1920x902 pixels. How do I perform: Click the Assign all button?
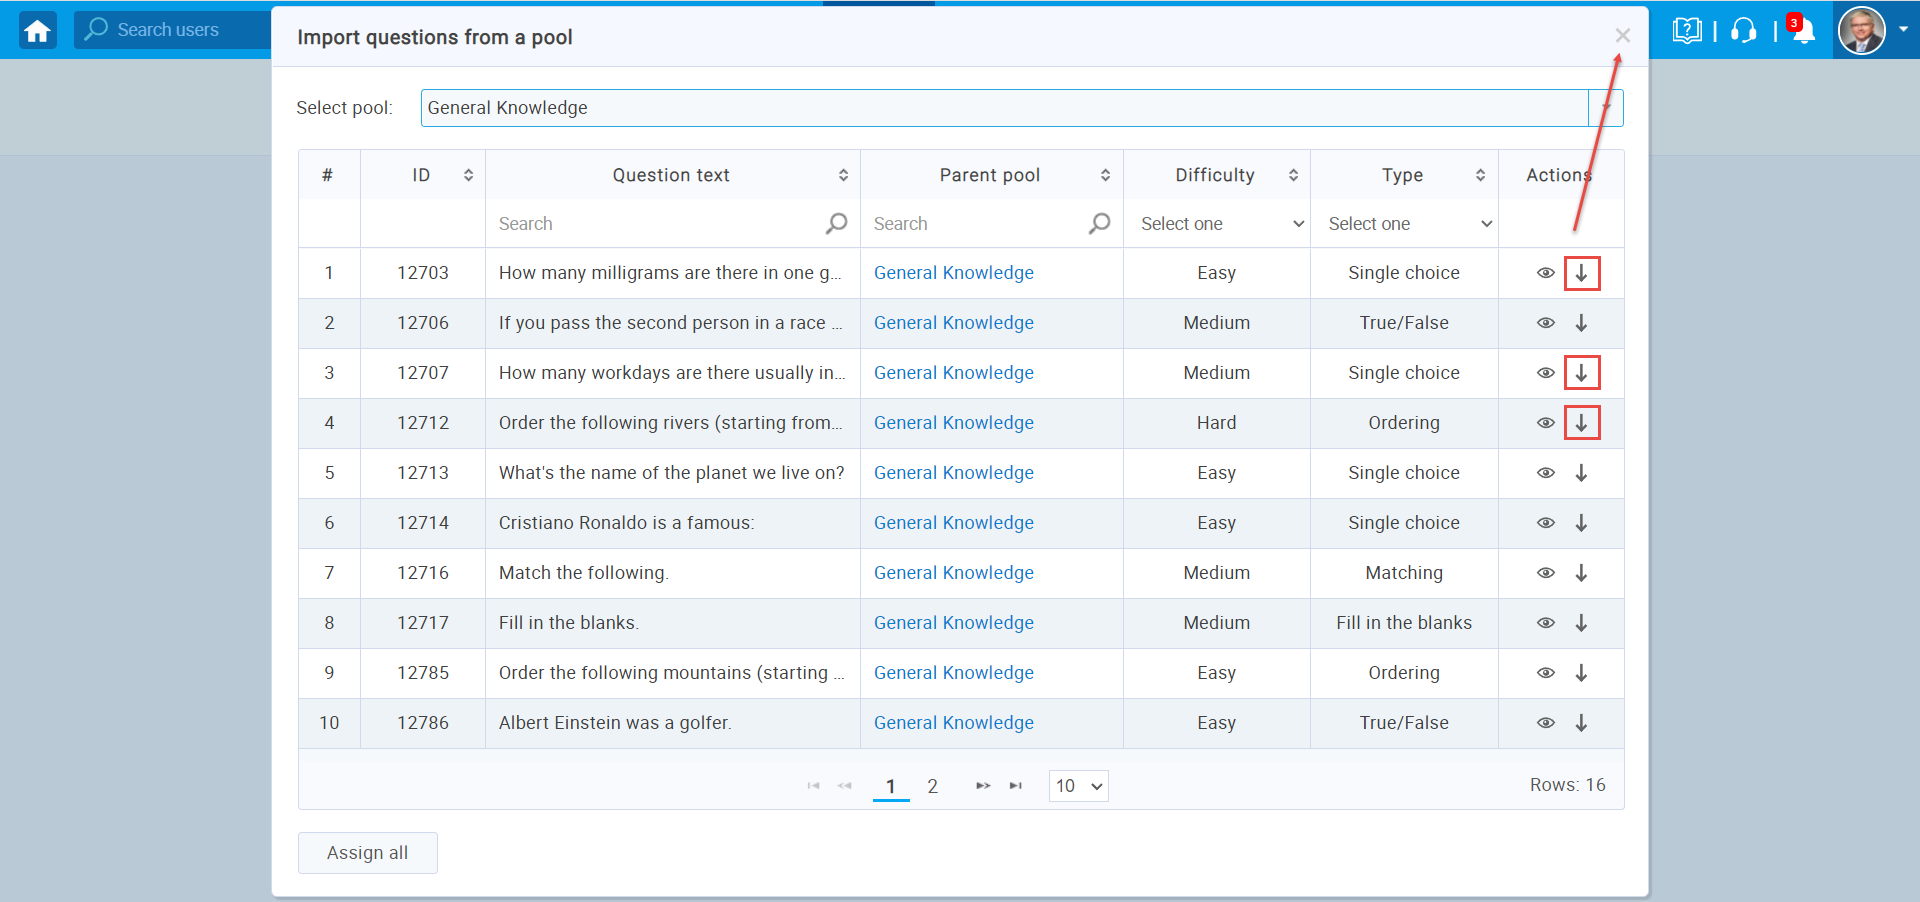coord(367,852)
